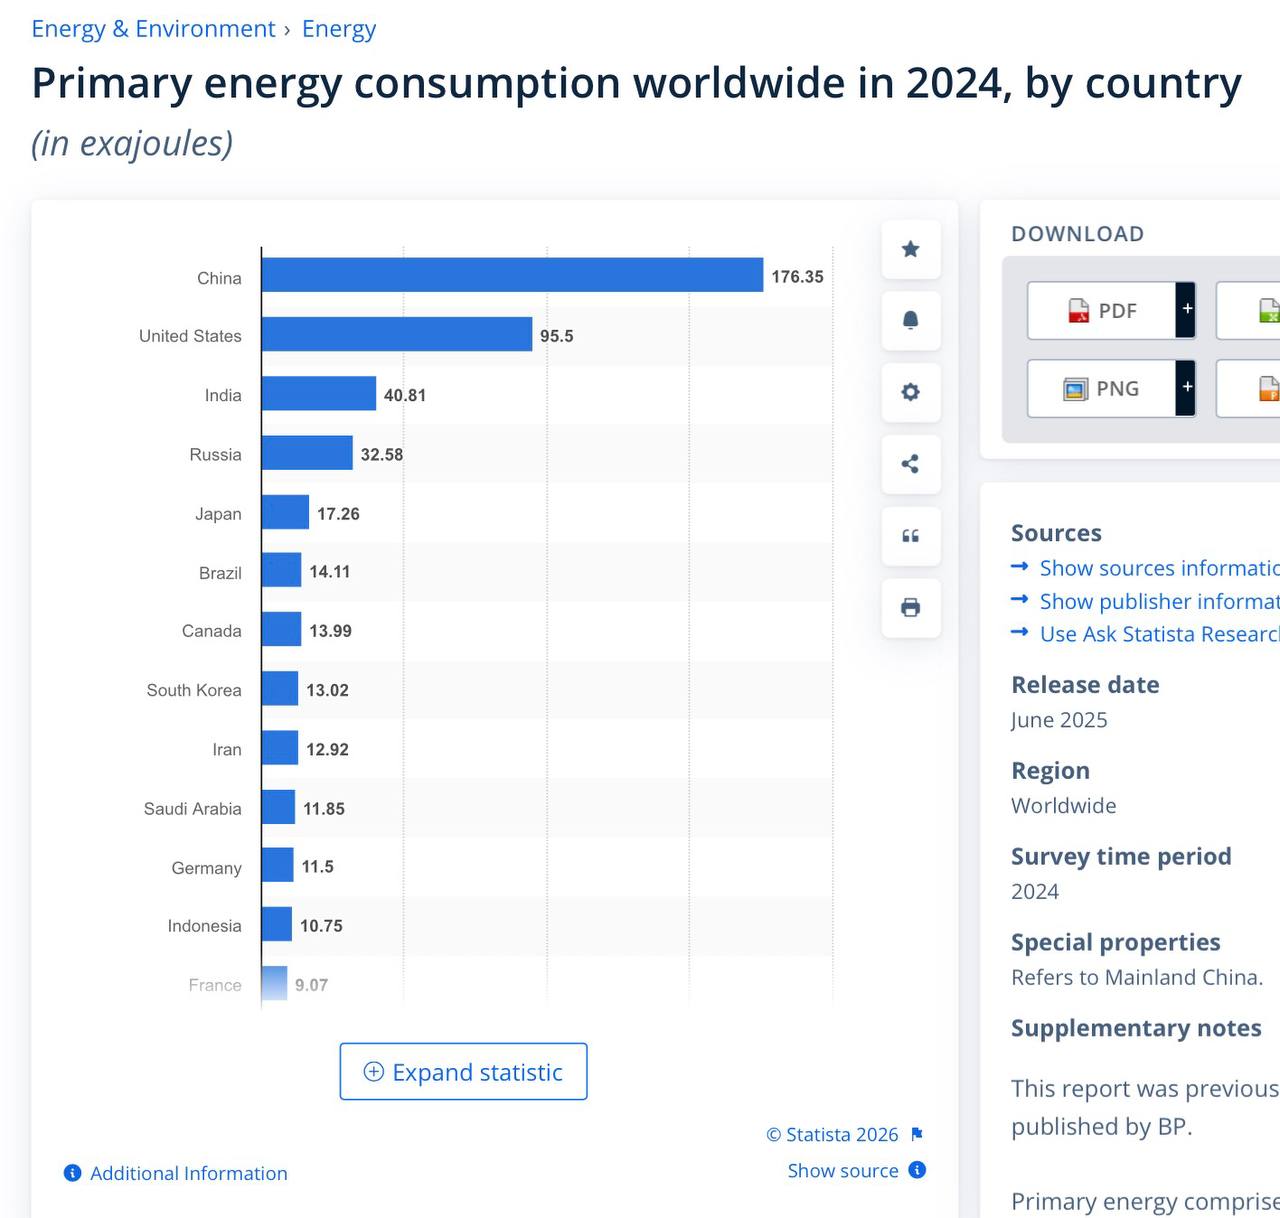Expand PDF download options plus

tap(1186, 310)
